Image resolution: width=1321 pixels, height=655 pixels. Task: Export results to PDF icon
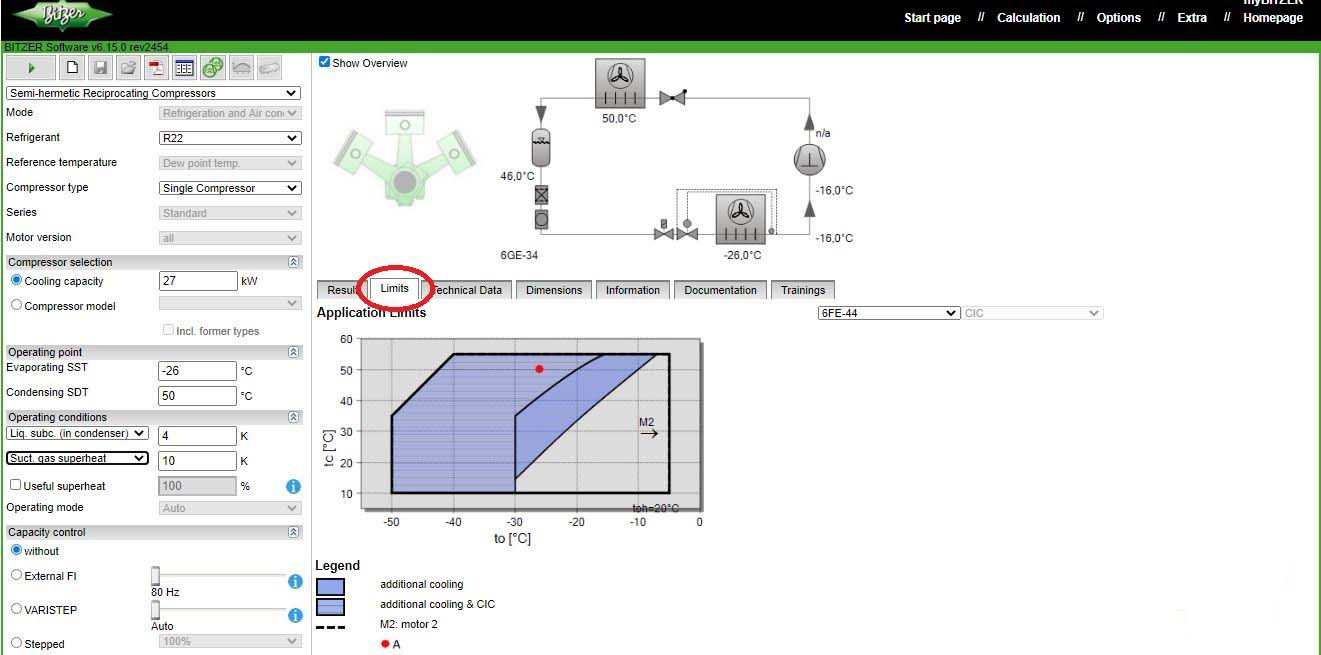tap(156, 68)
